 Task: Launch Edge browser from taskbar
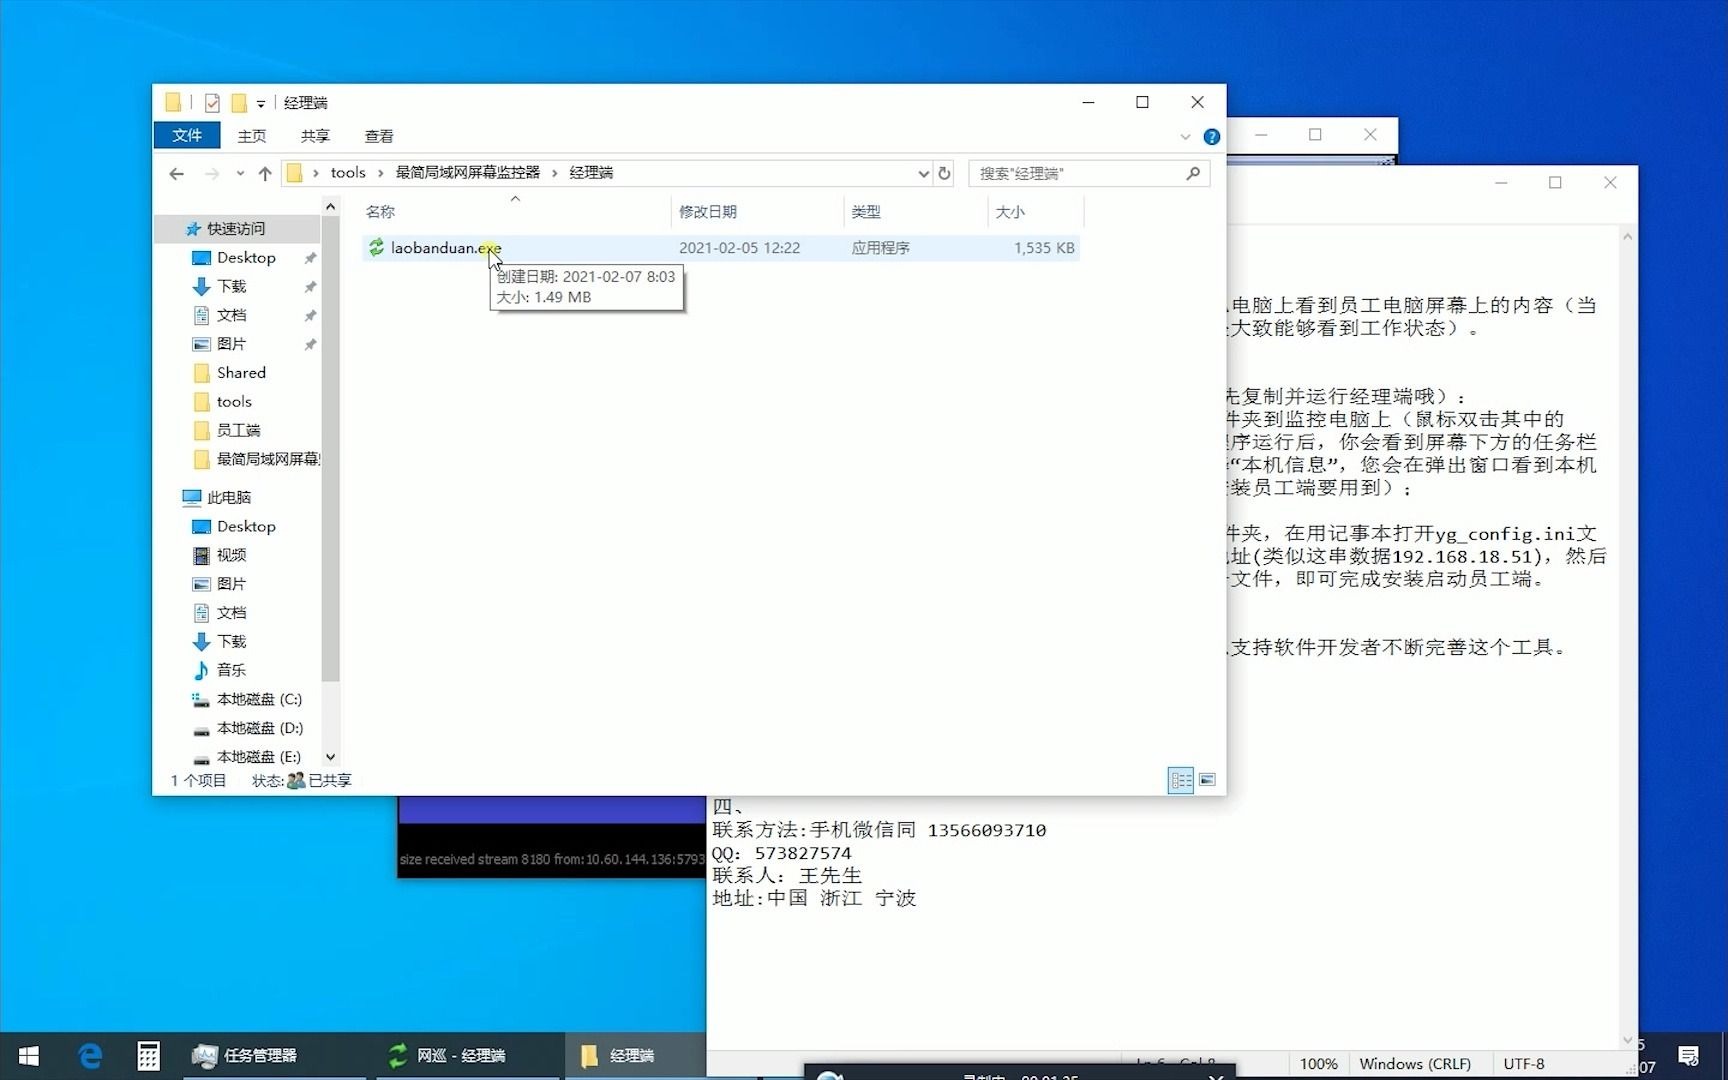90,1056
